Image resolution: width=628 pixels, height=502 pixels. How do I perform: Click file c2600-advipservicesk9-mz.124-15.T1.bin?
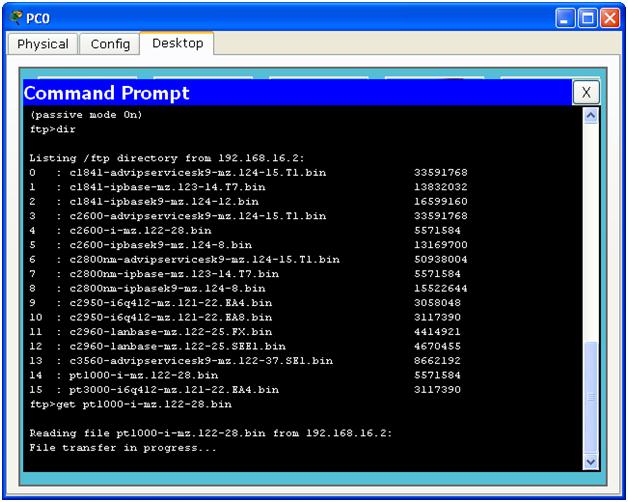[x=197, y=216]
